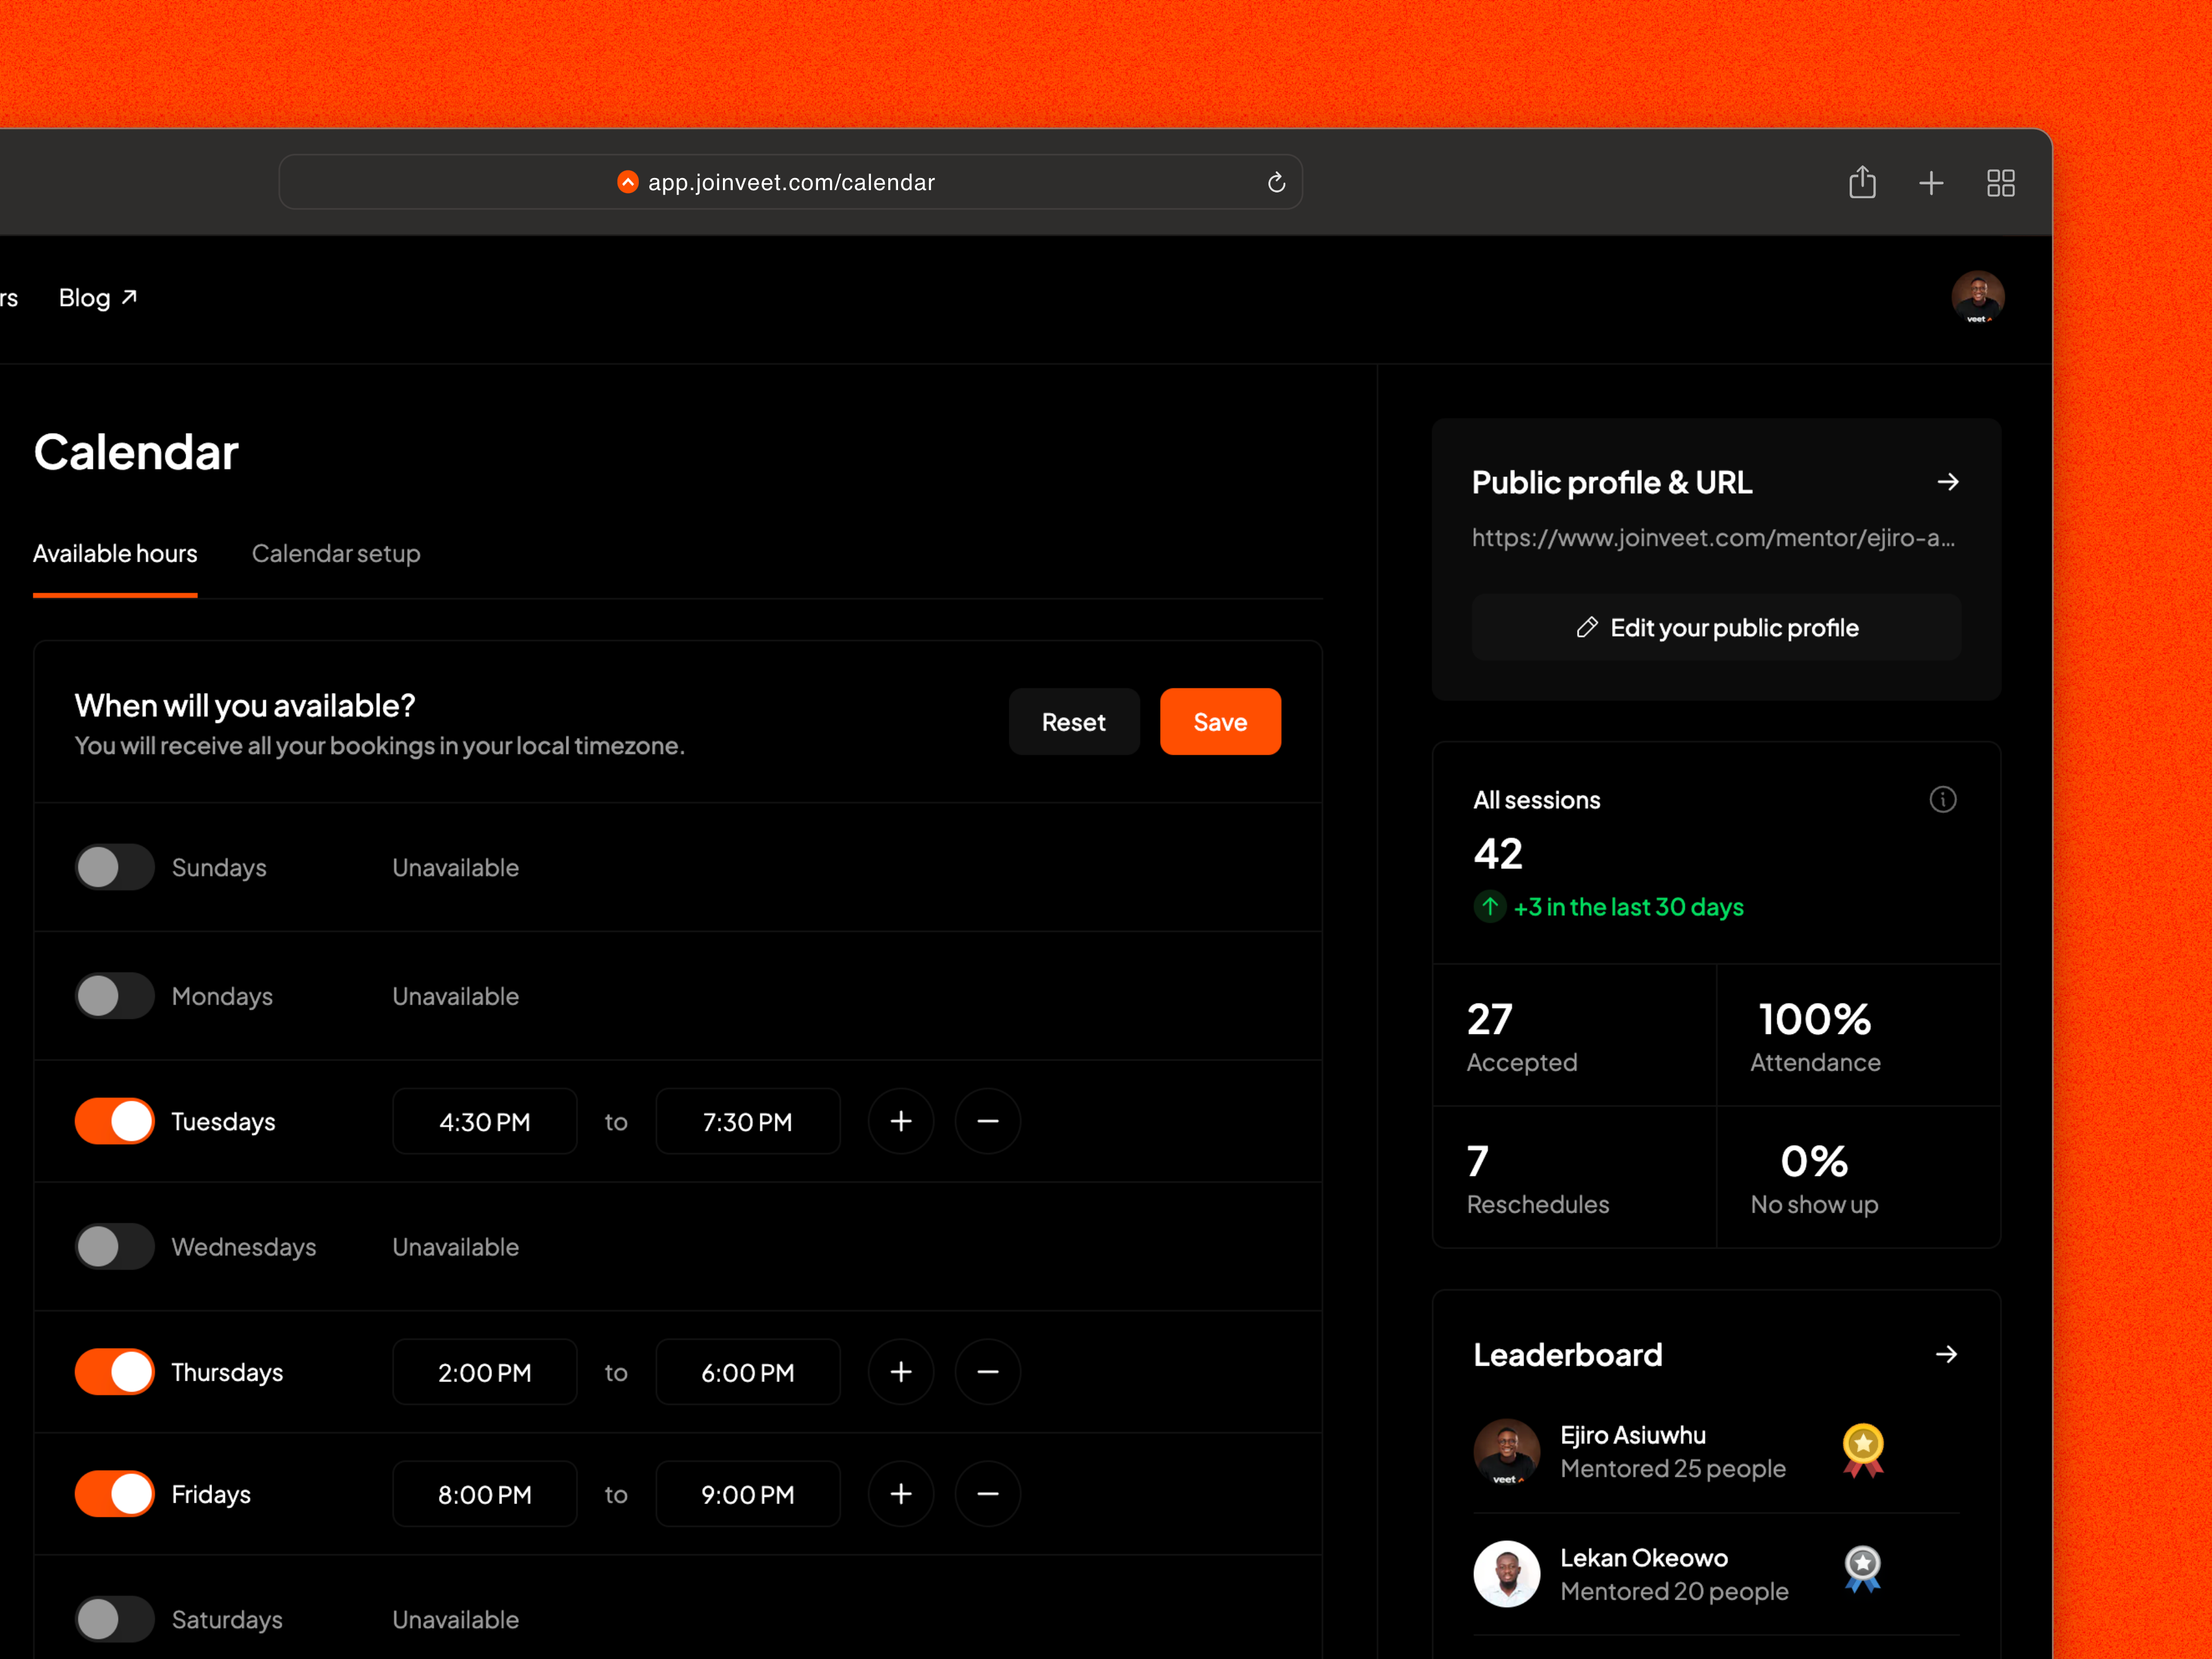
Task: Click 'When will you available?' heading
Action: 245,705
